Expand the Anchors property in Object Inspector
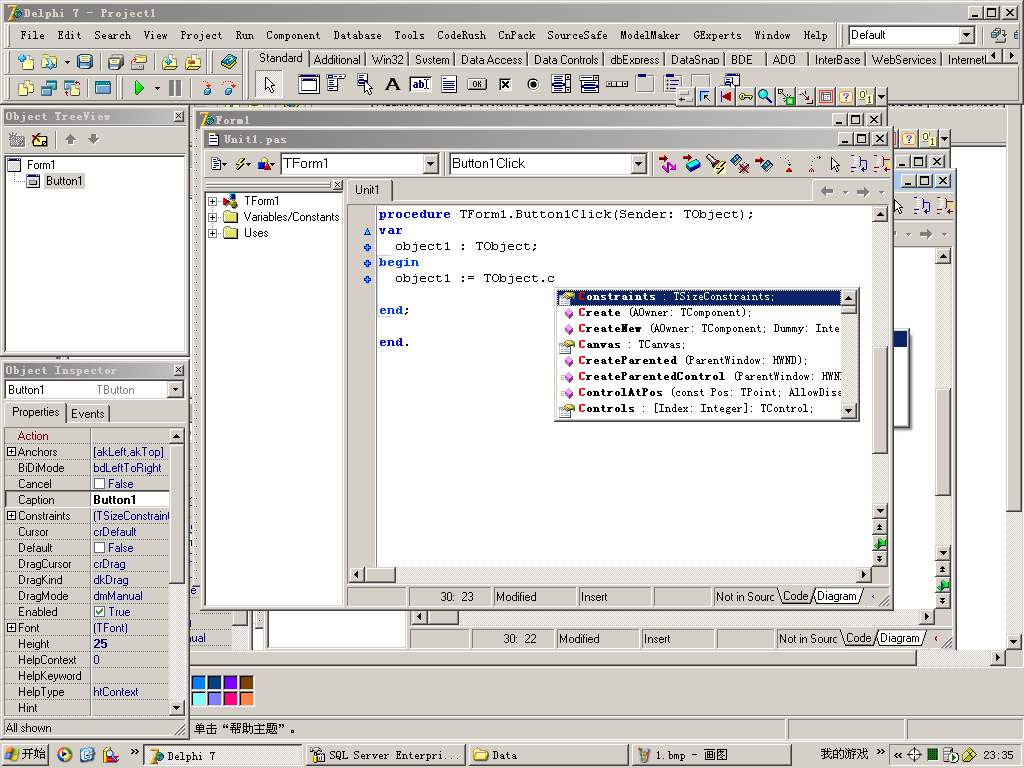Viewport: 1024px width, 768px height. tap(11, 452)
